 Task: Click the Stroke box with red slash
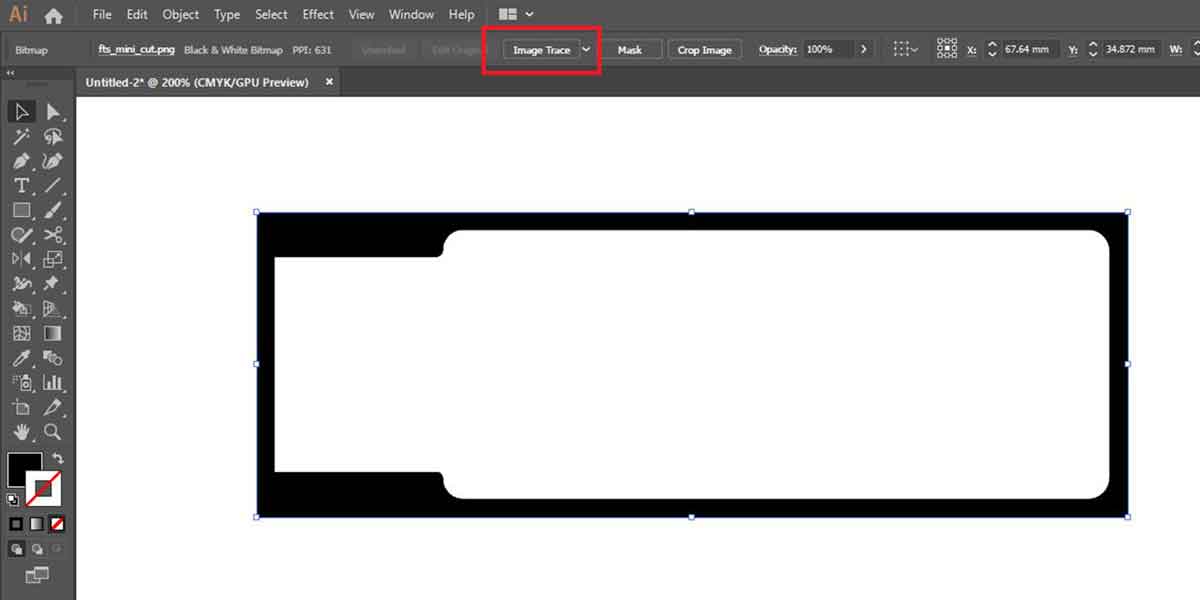[x=45, y=489]
